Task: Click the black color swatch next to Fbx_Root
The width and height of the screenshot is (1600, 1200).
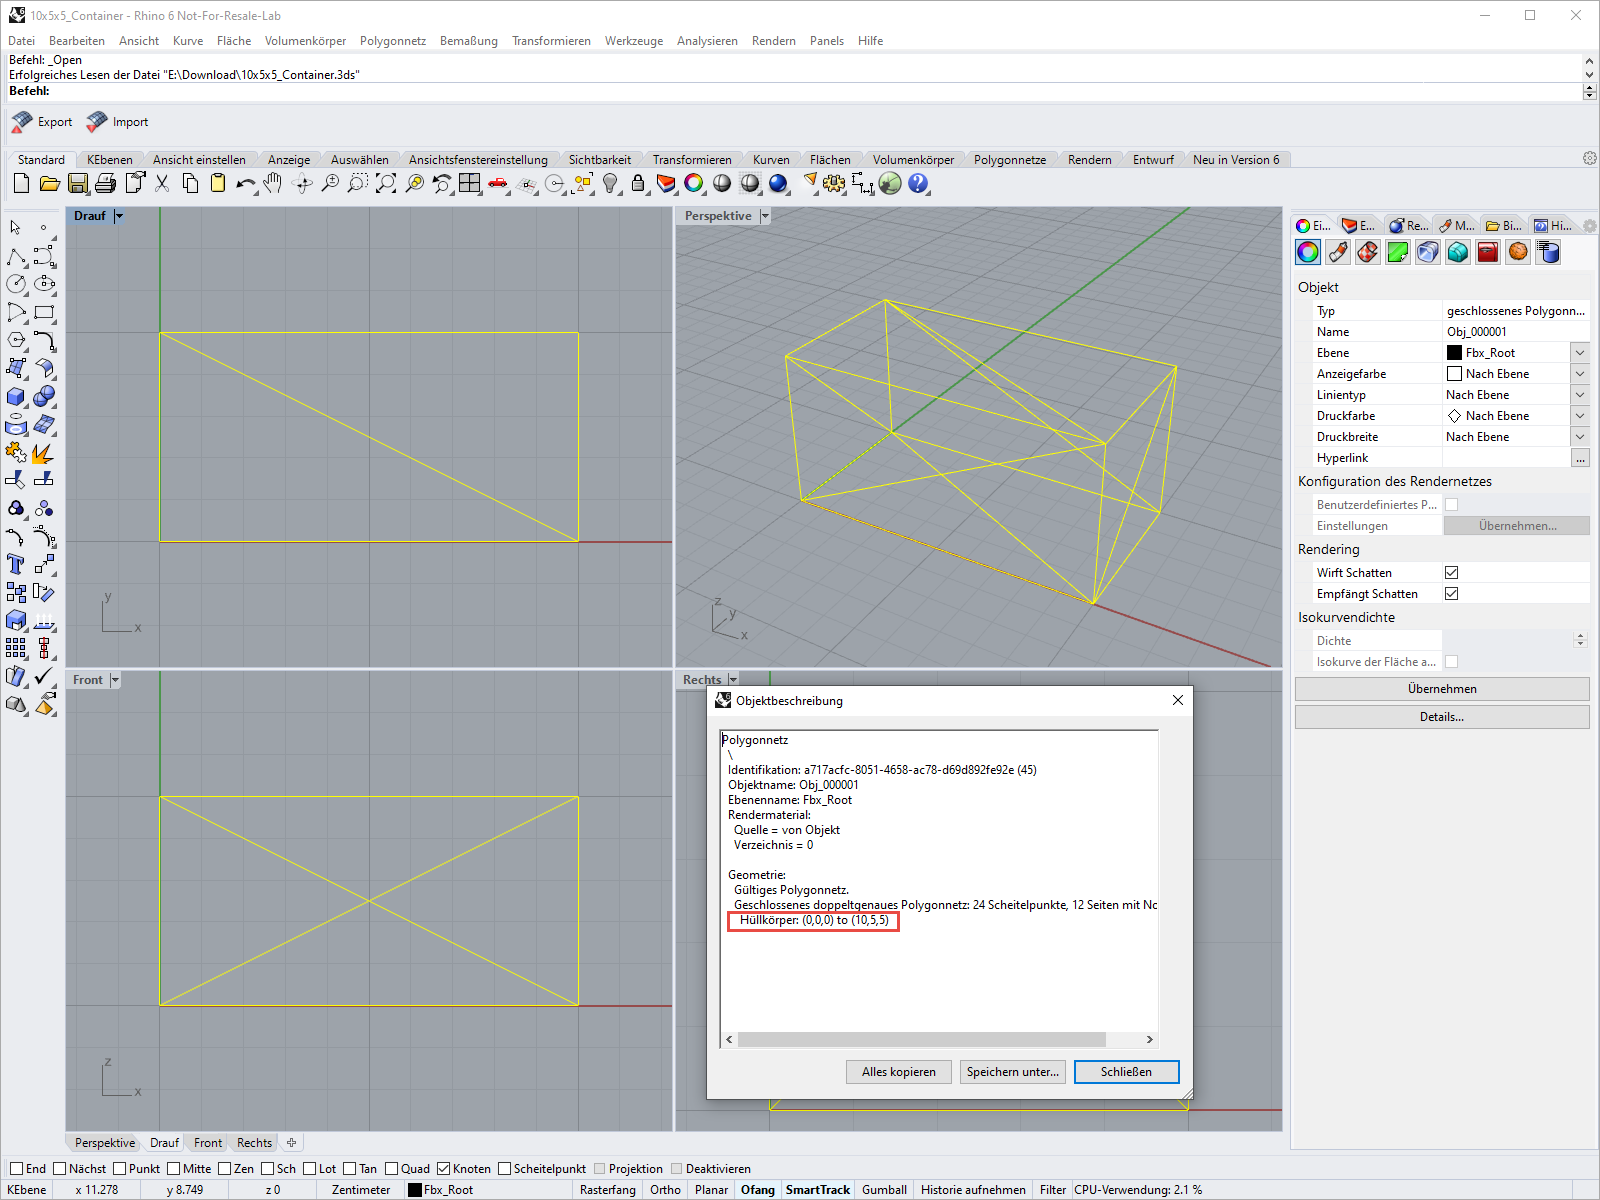Action: click(x=1453, y=352)
